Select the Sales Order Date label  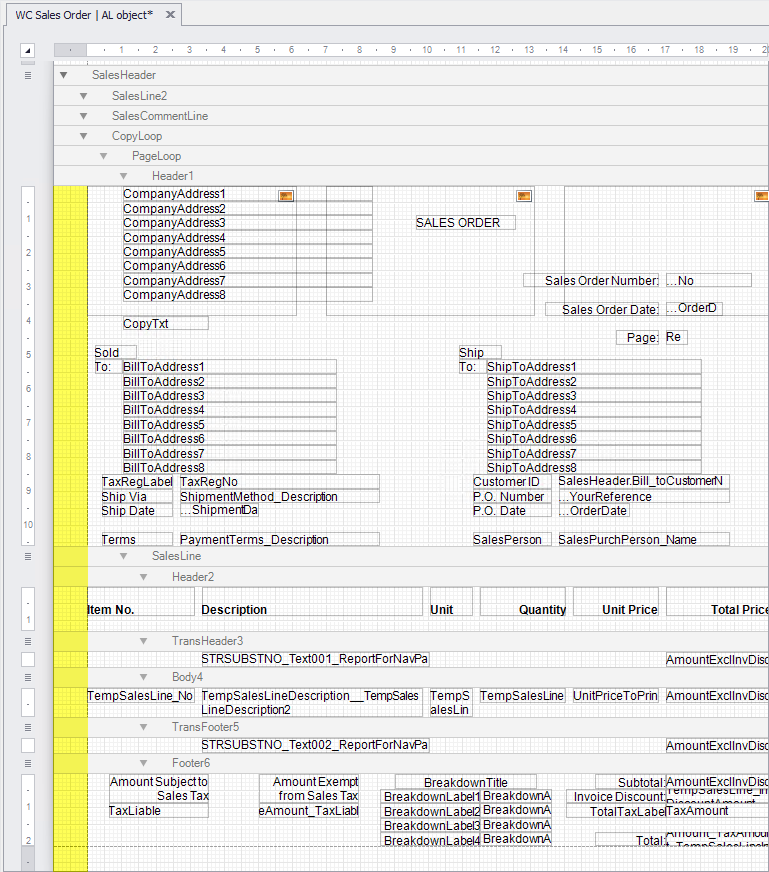click(x=602, y=309)
